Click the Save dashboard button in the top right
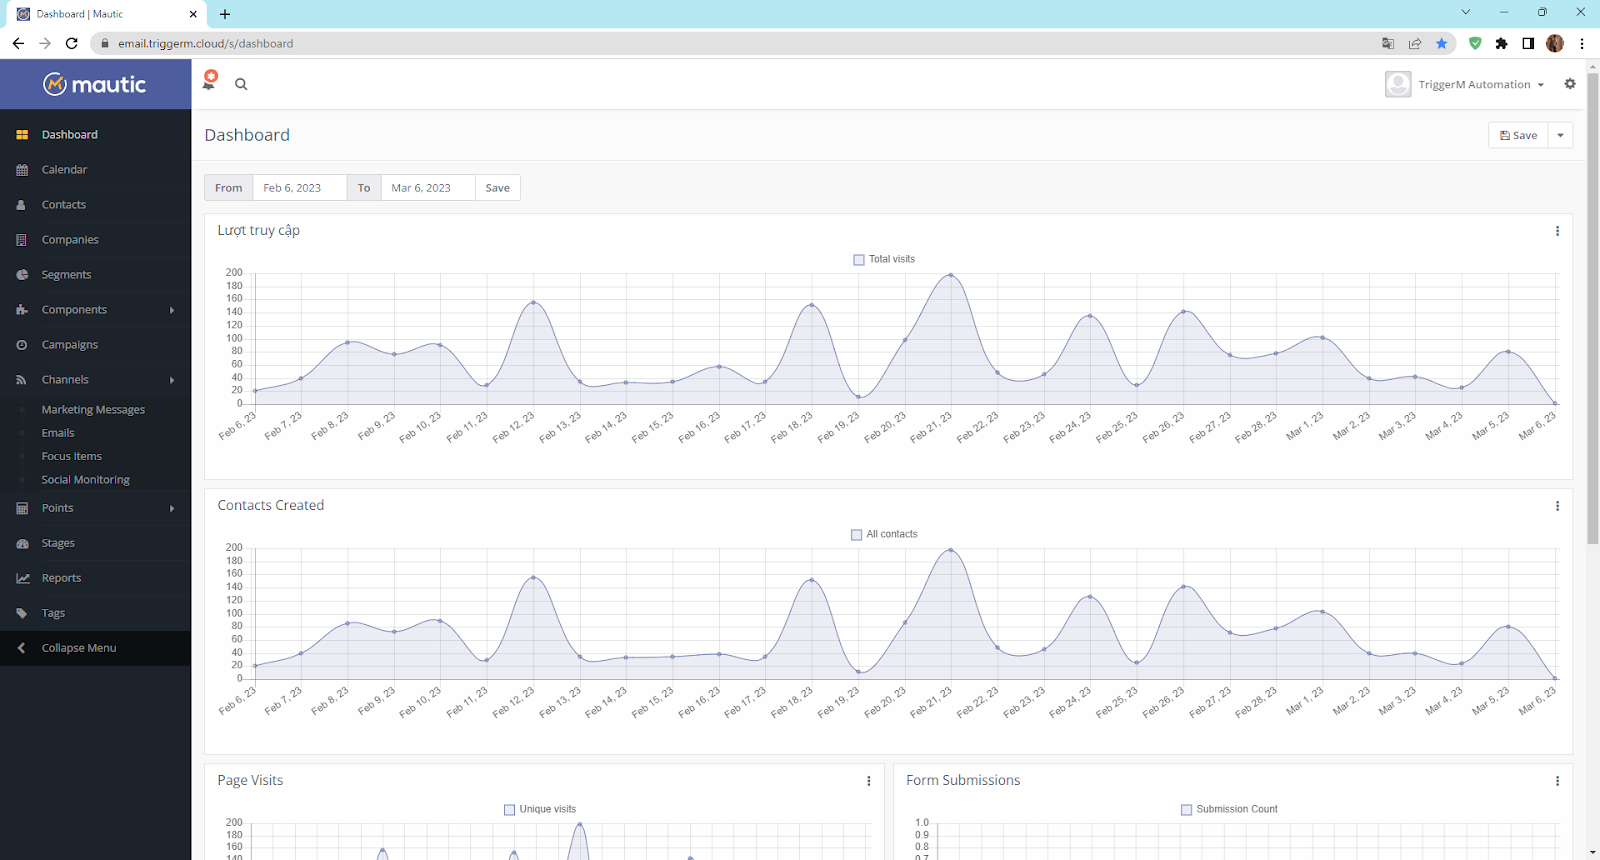Viewport: 1600px width, 860px height. 1518,135
